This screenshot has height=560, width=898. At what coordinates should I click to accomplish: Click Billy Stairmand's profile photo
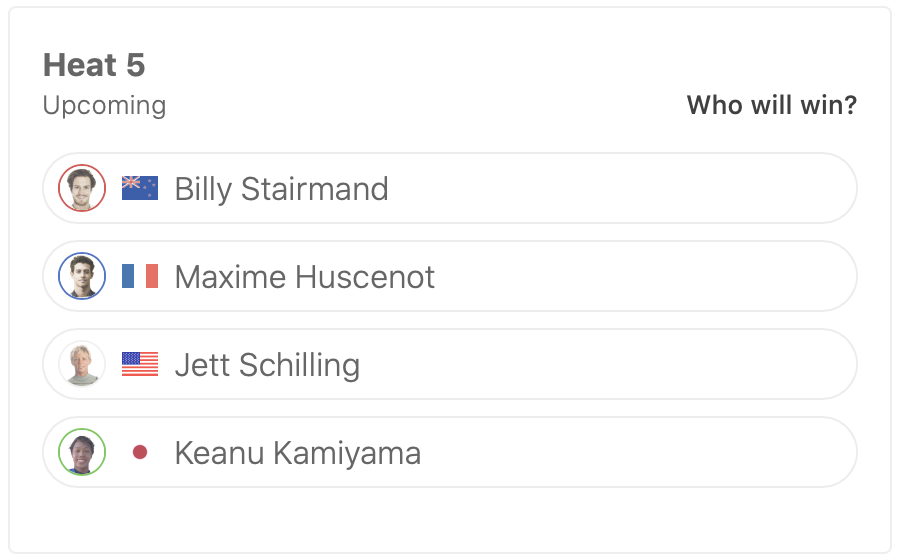click(82, 188)
